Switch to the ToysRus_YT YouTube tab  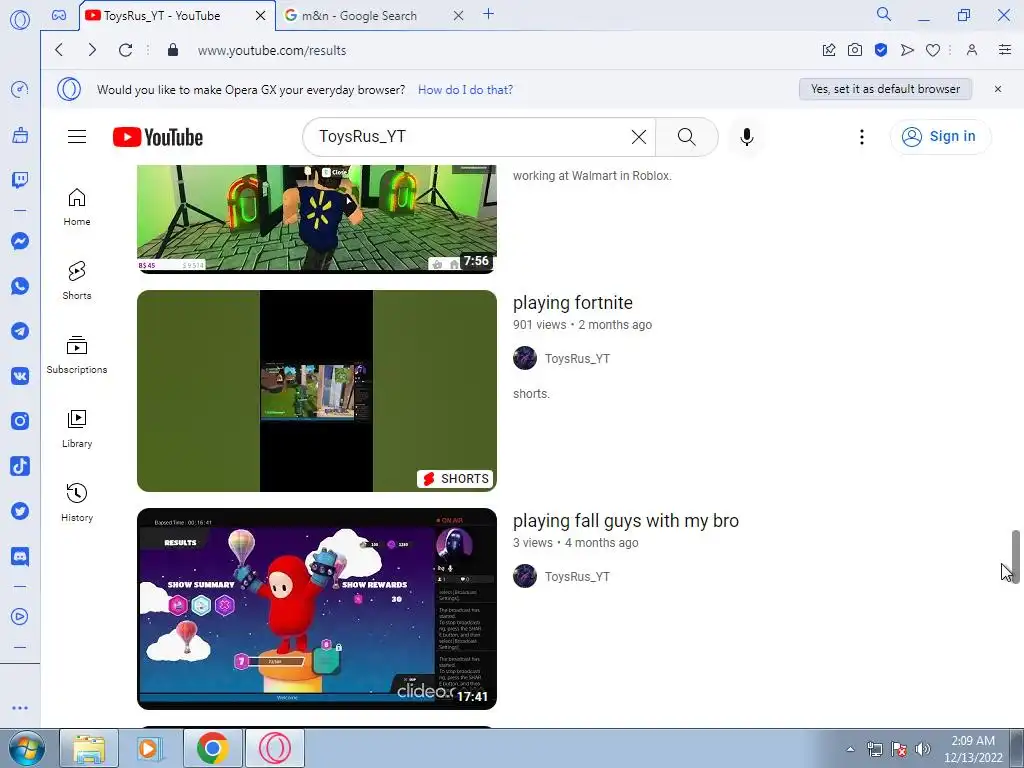[162, 16]
